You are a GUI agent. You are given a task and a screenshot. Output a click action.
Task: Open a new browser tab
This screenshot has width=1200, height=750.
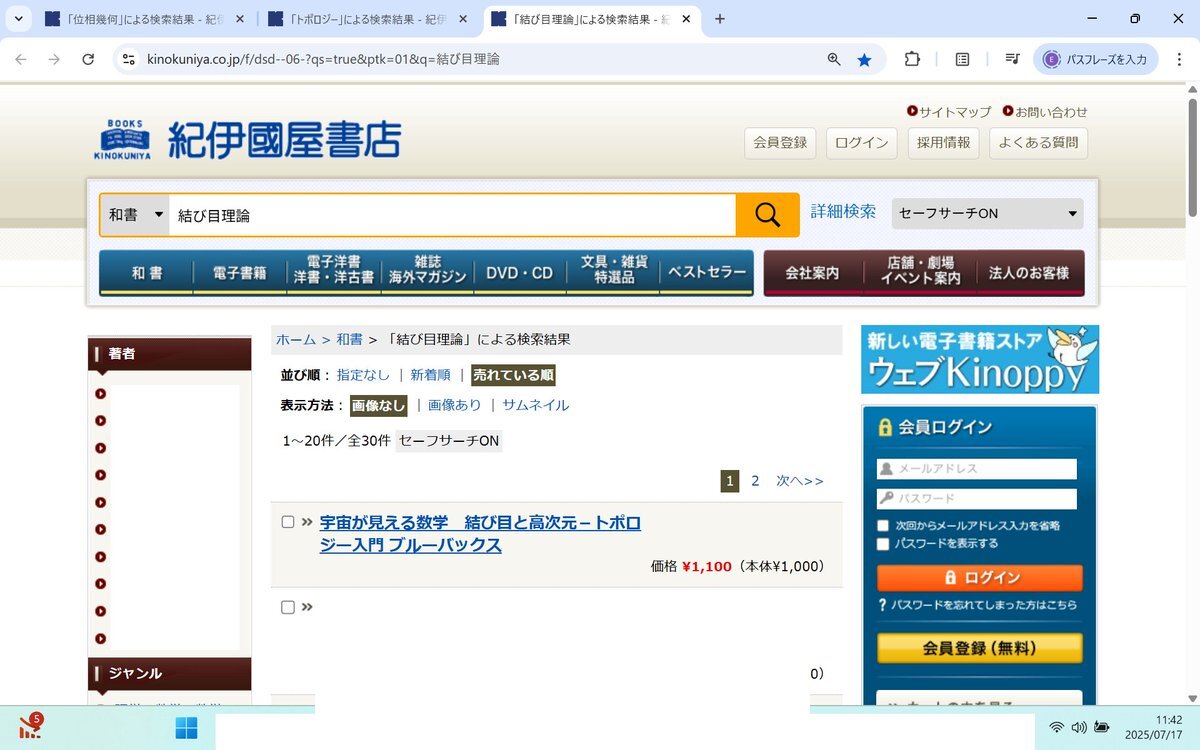tap(720, 19)
